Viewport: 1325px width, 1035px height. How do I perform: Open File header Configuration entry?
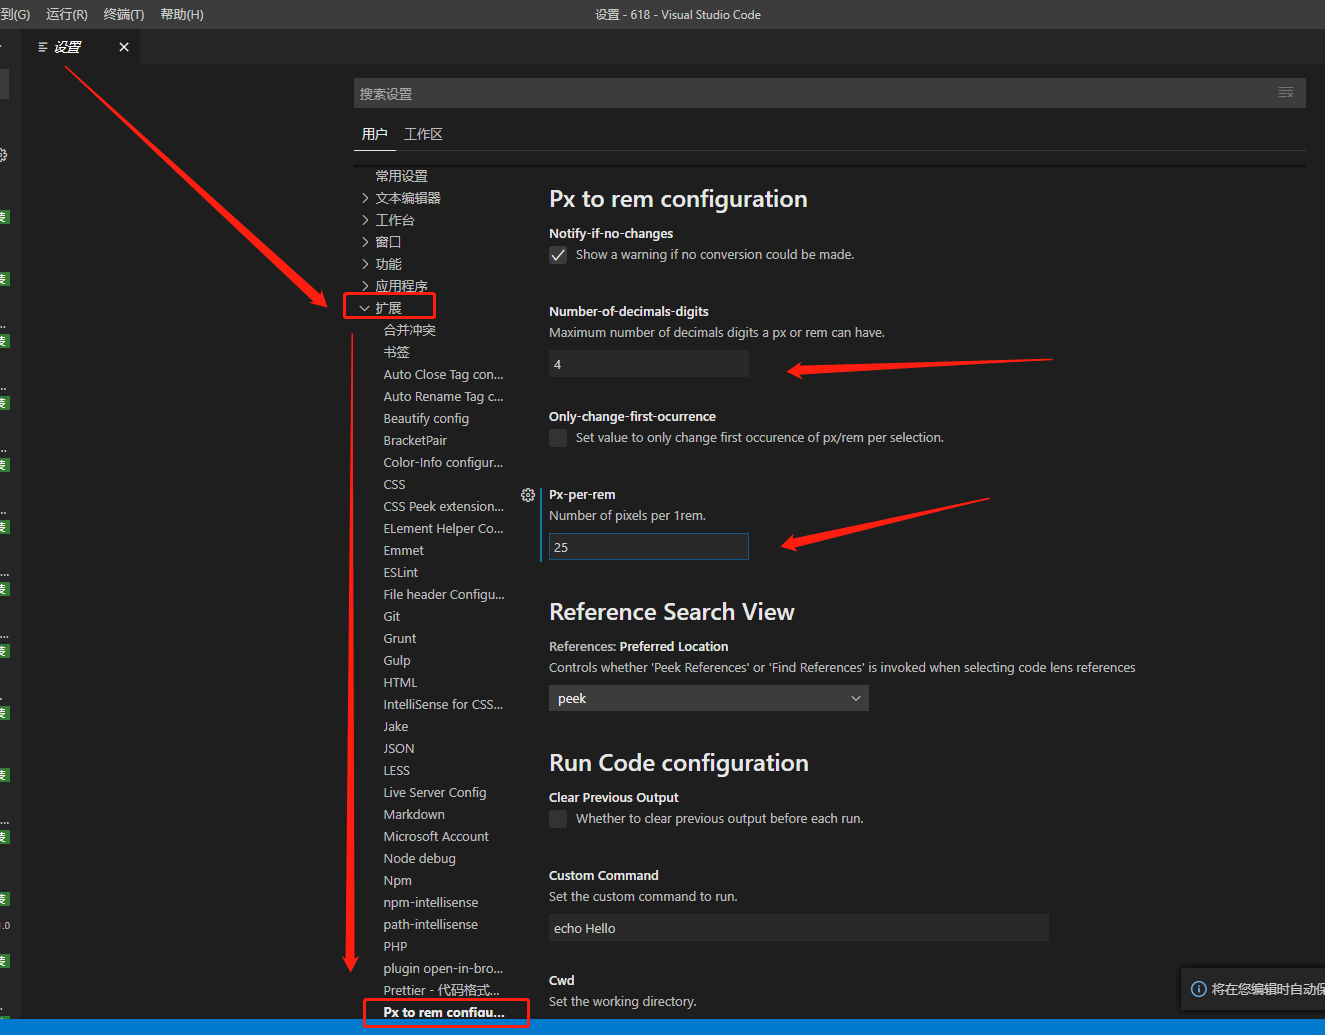click(x=444, y=594)
